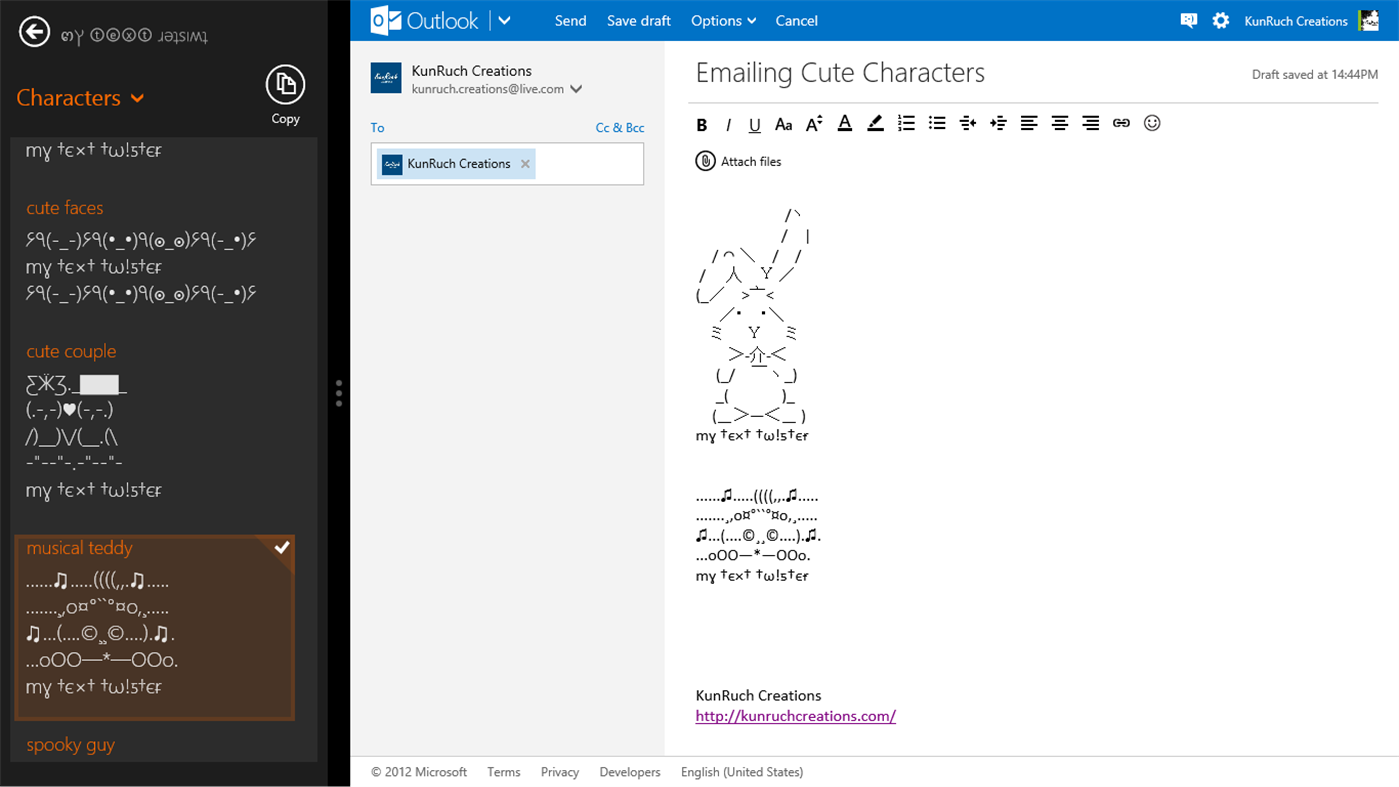Insert a bulleted list
Image resolution: width=1399 pixels, height=787 pixels.
(x=937, y=123)
